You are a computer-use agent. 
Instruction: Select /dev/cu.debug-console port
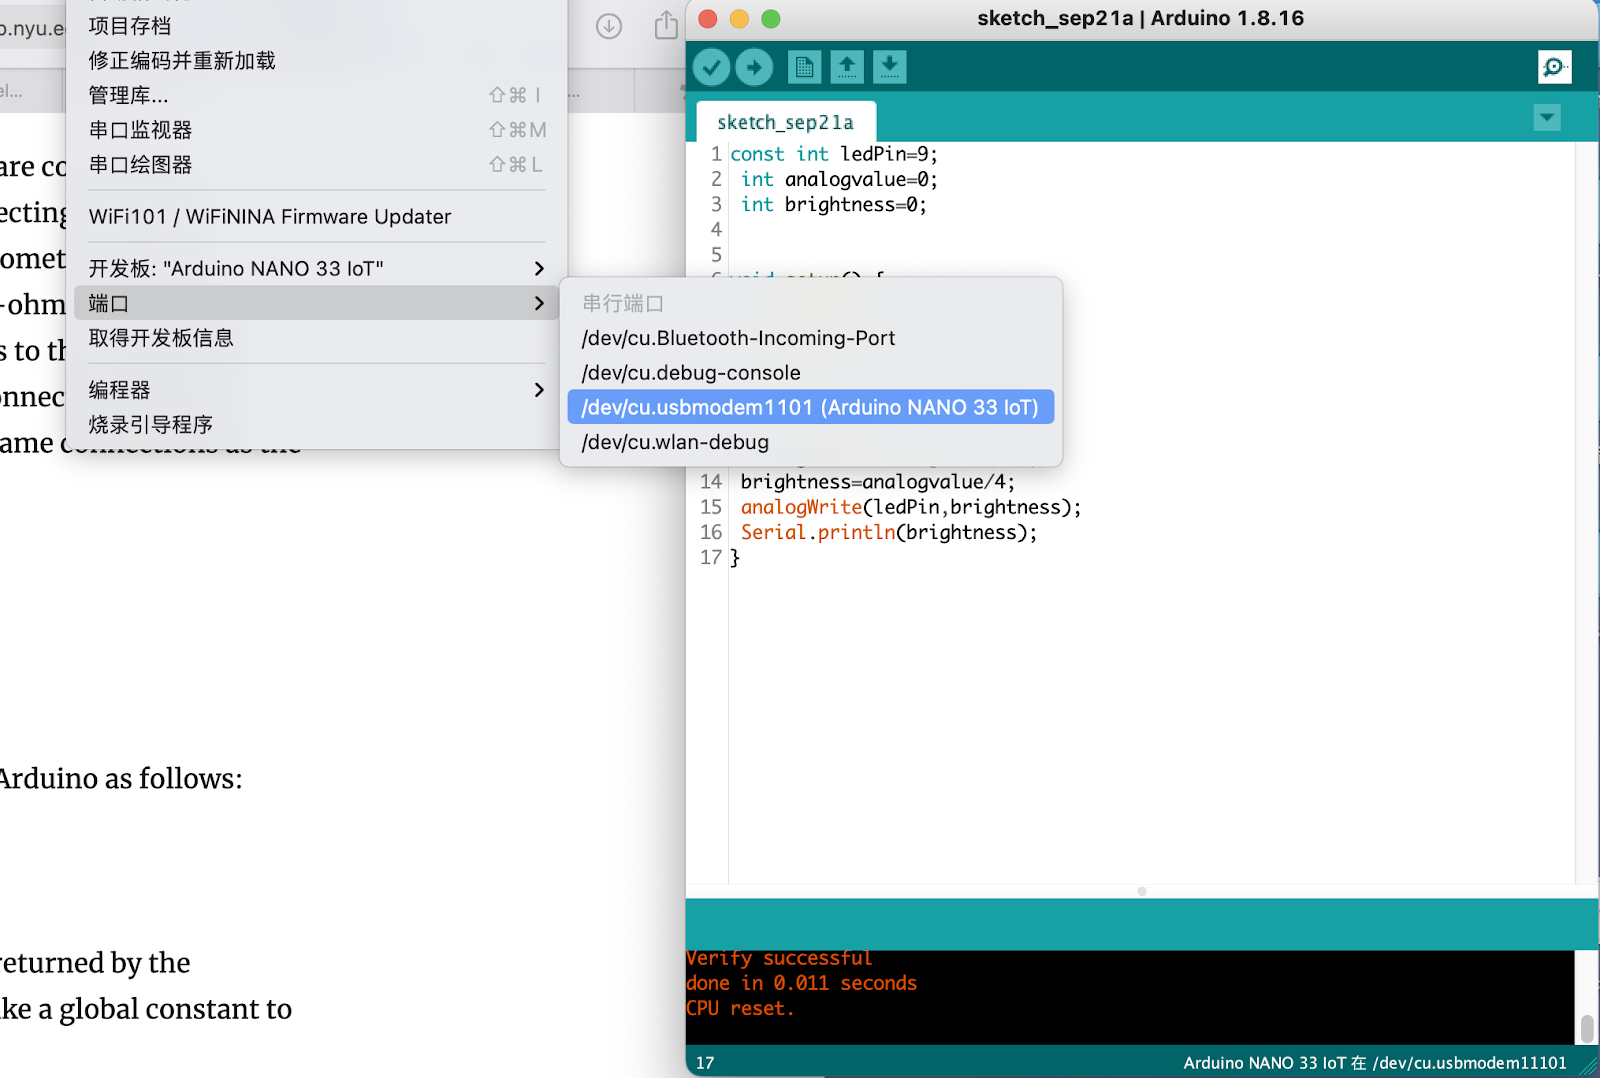810,373
